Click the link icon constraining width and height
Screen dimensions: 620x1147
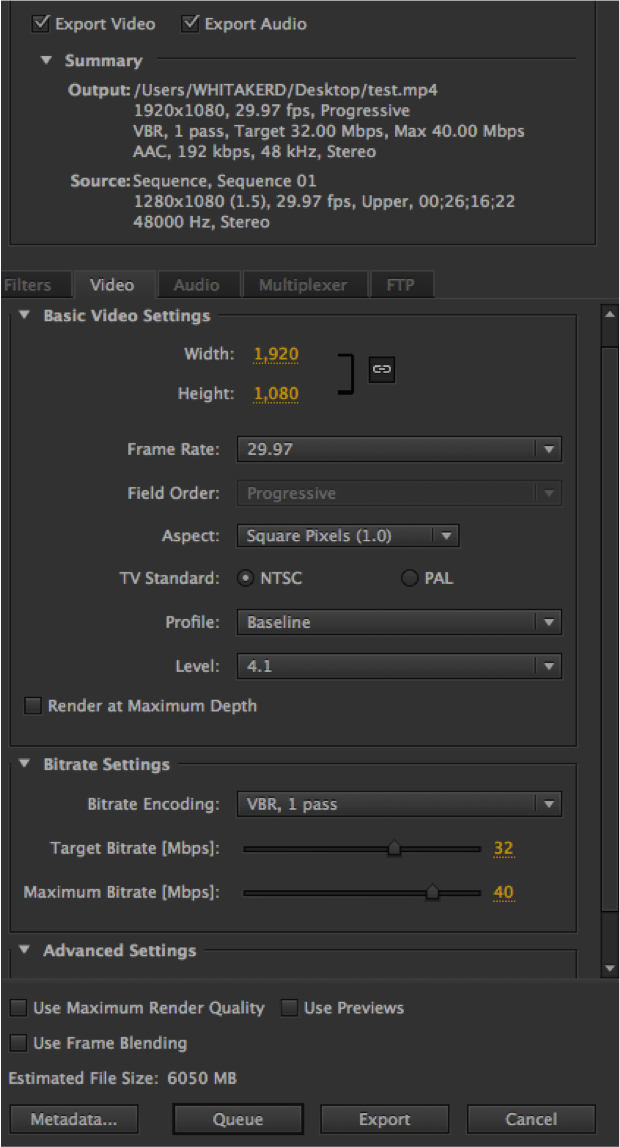point(381,369)
